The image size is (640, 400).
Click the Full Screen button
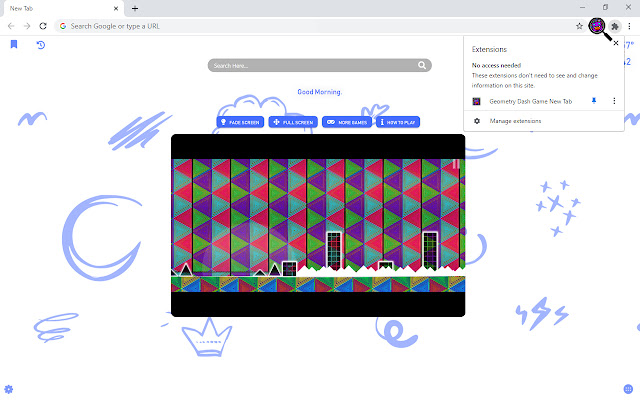coord(293,122)
